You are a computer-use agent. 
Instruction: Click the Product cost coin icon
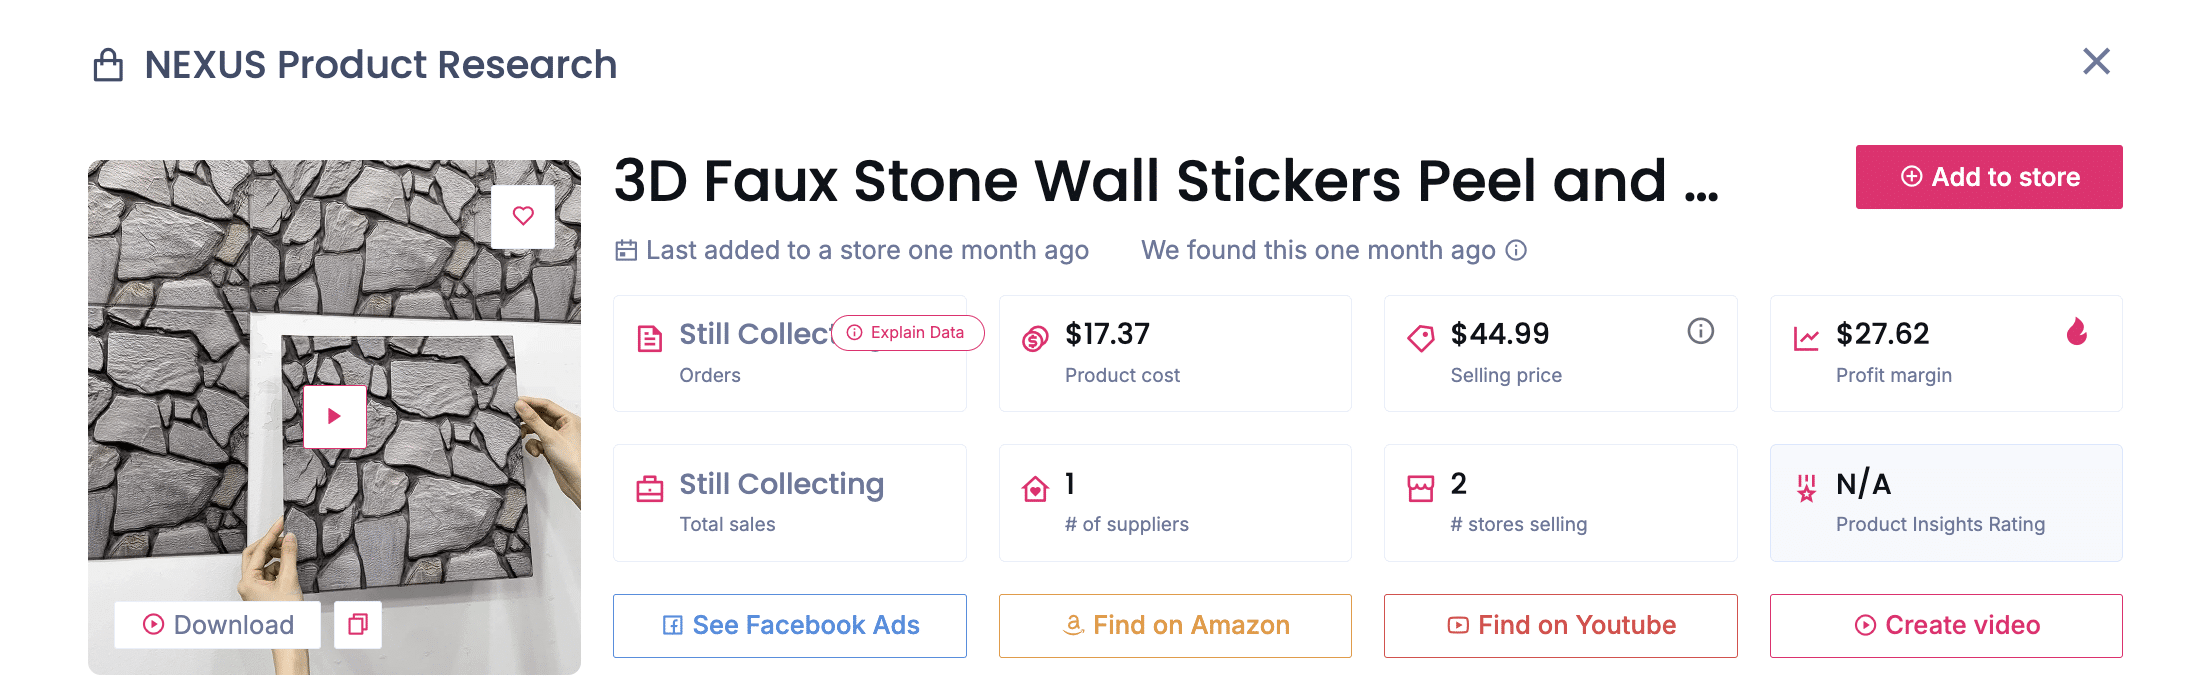[x=1033, y=336]
